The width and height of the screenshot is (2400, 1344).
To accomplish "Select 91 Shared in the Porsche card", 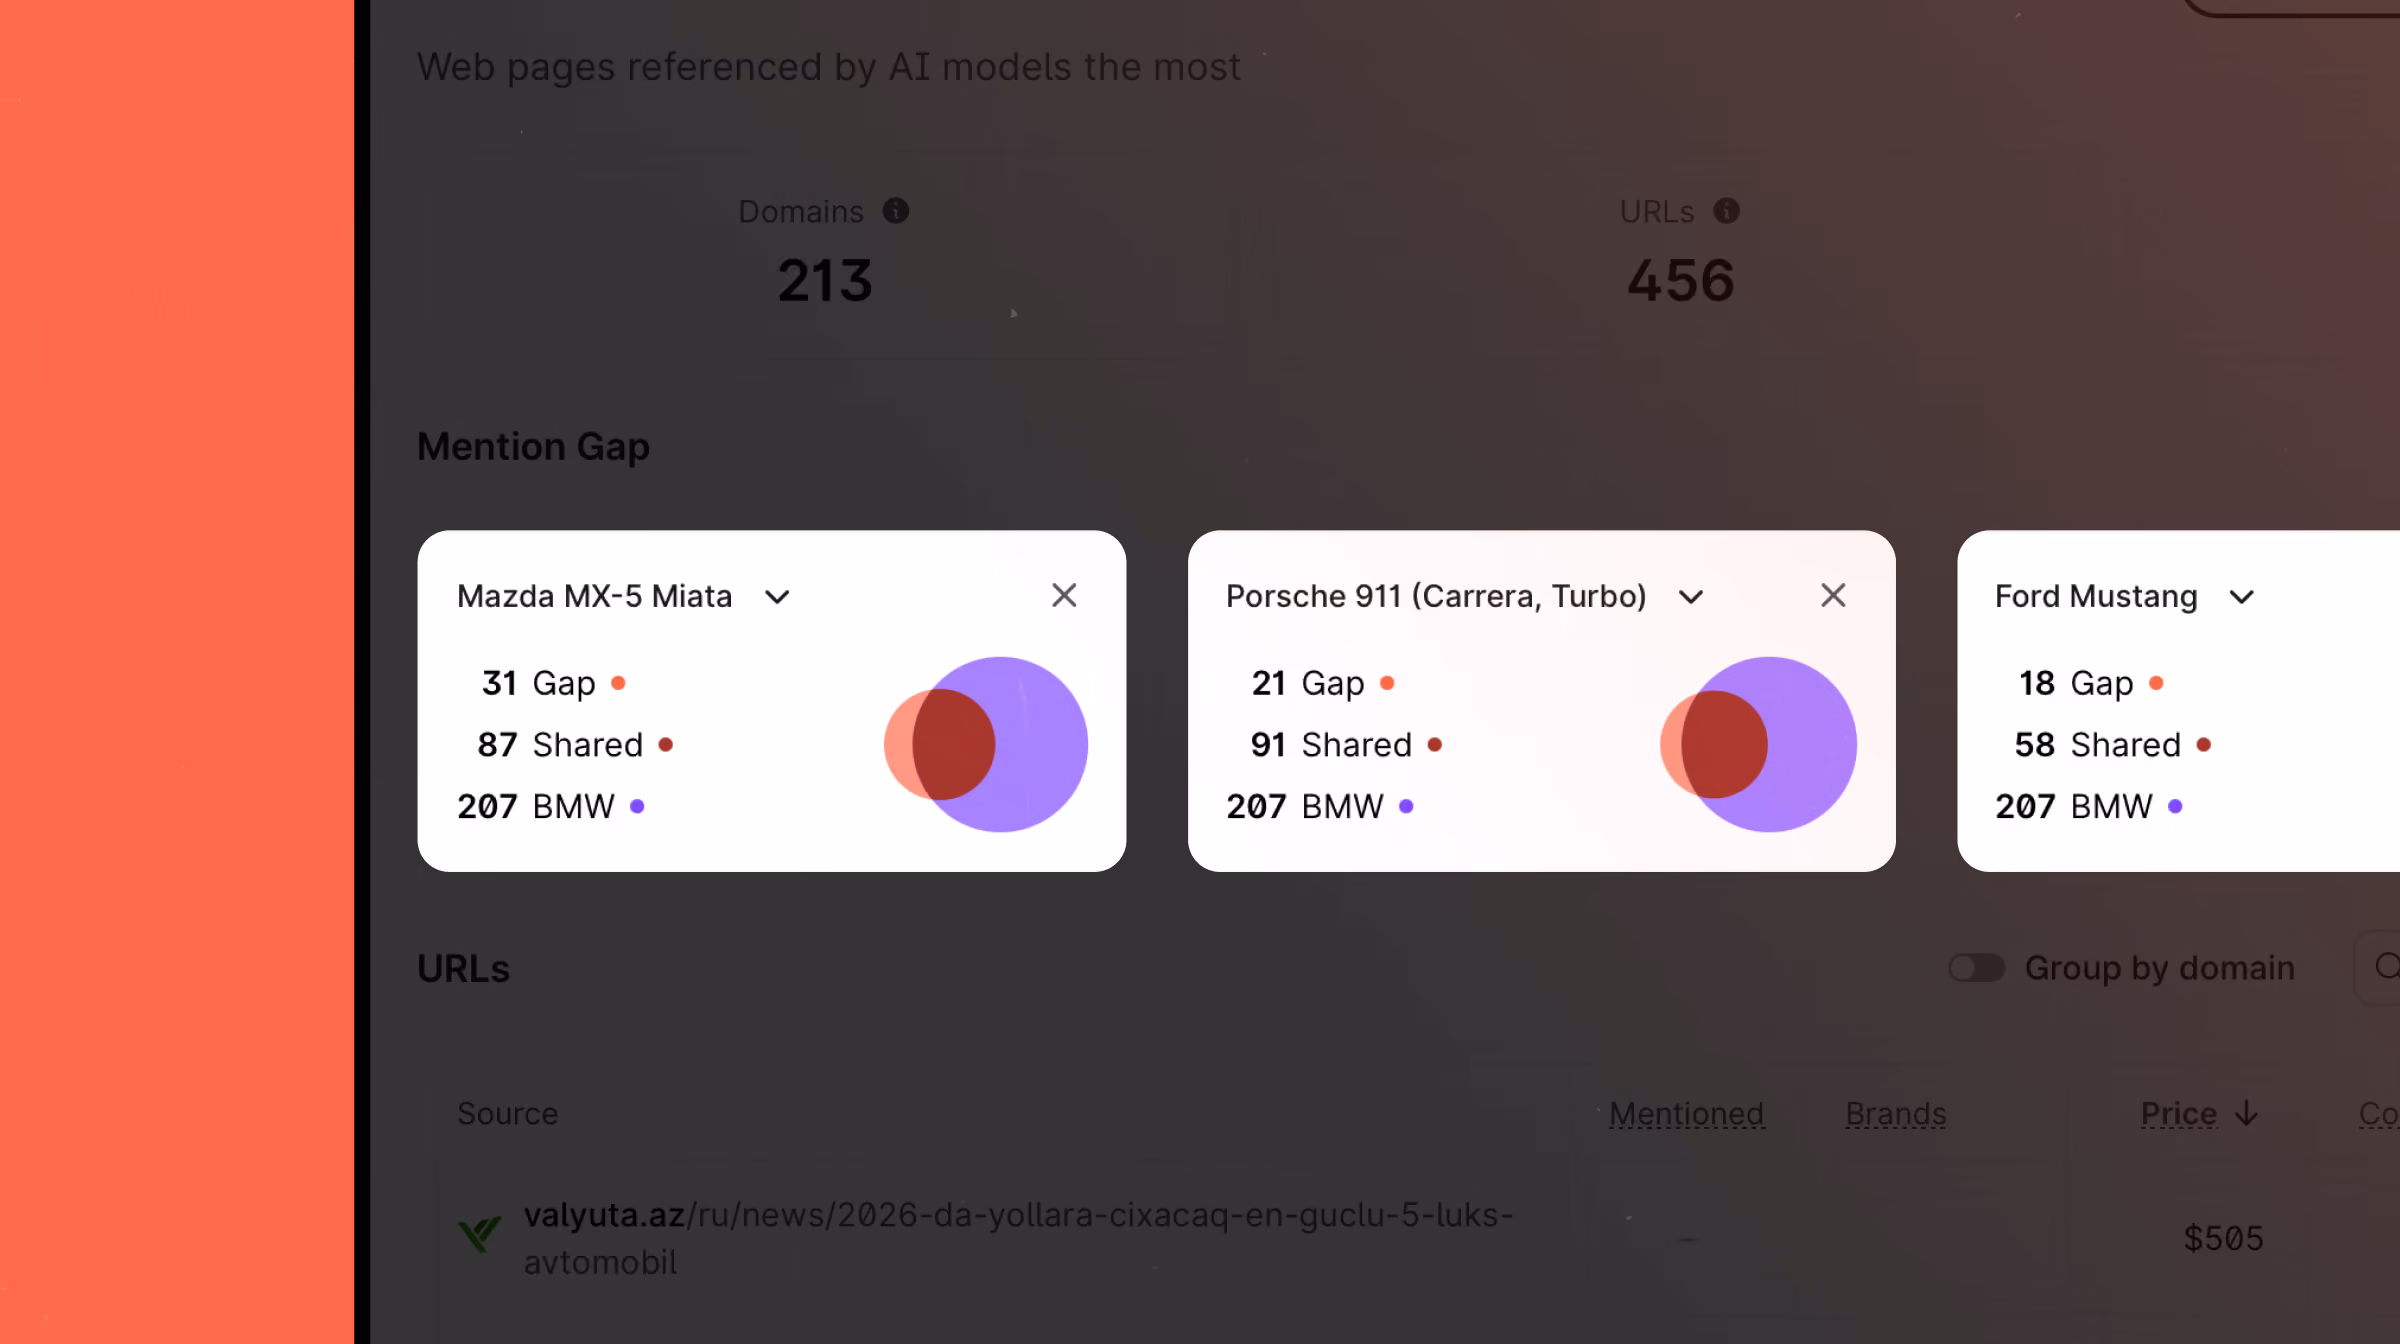I will point(1346,745).
